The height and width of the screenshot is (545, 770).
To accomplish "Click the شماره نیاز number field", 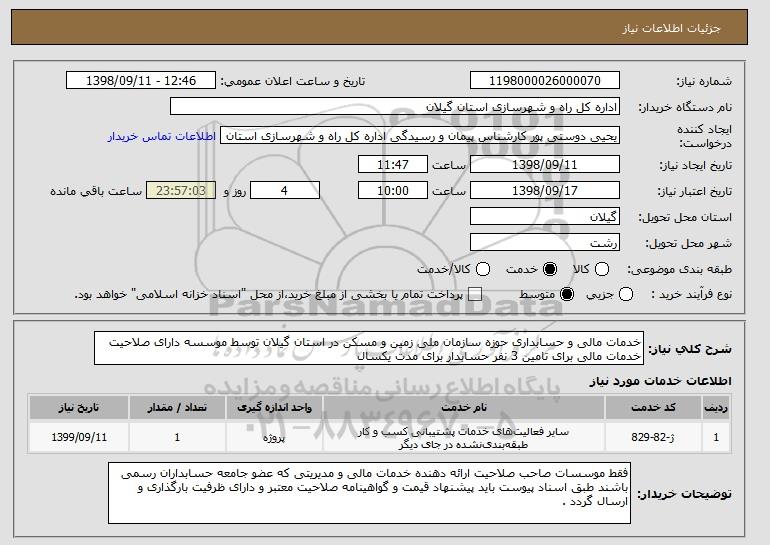I will [x=545, y=81].
